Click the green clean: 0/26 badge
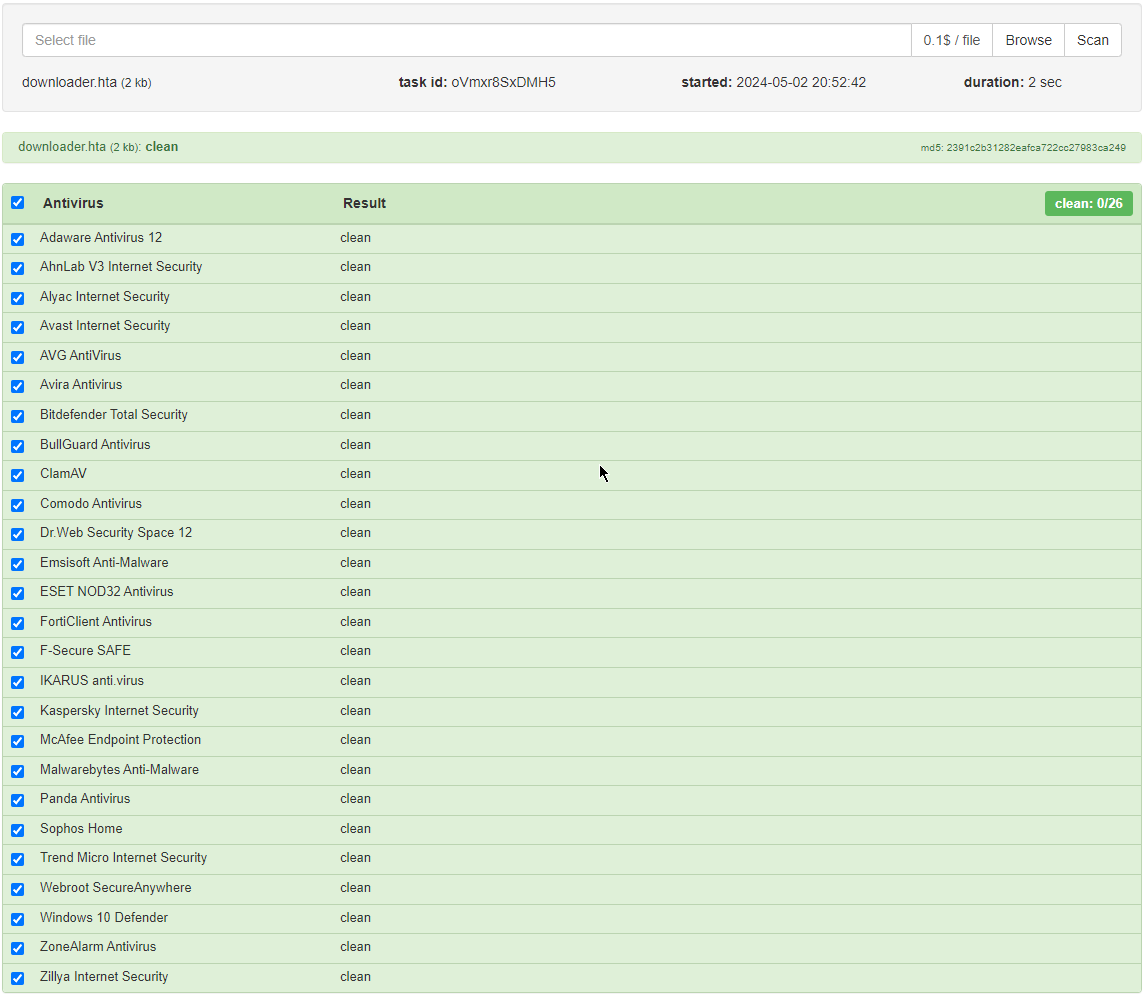 click(1088, 203)
